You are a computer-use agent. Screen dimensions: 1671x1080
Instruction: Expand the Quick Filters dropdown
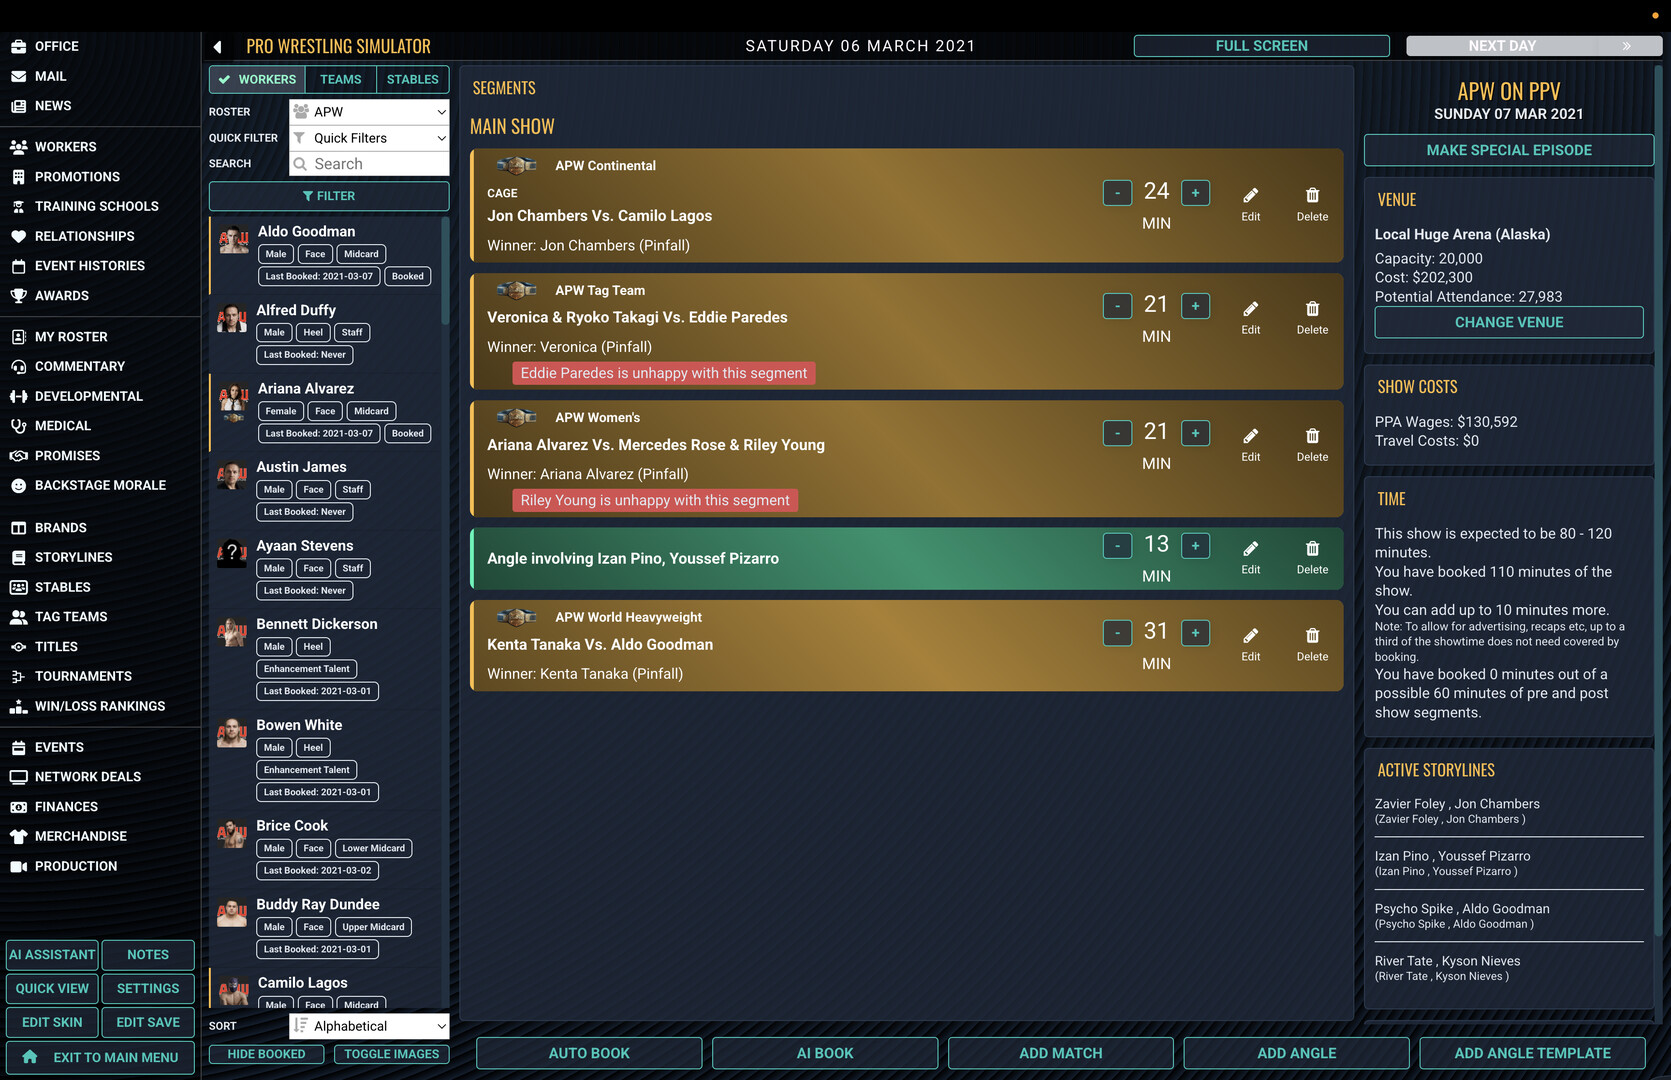pos(369,138)
